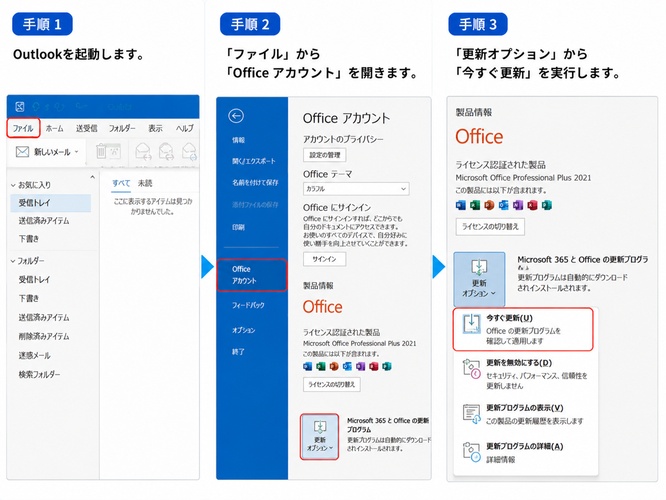Open the Office テーマ カラフル dropdown

[356, 189]
